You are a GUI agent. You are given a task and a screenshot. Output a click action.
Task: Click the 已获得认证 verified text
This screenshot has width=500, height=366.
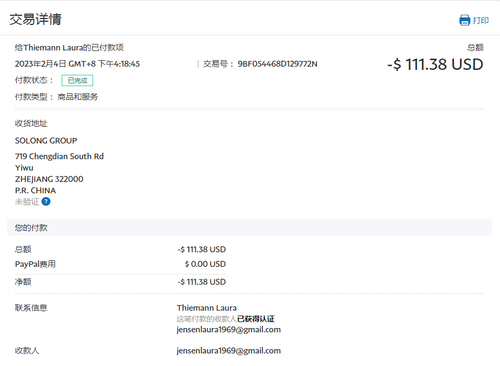tap(256, 319)
